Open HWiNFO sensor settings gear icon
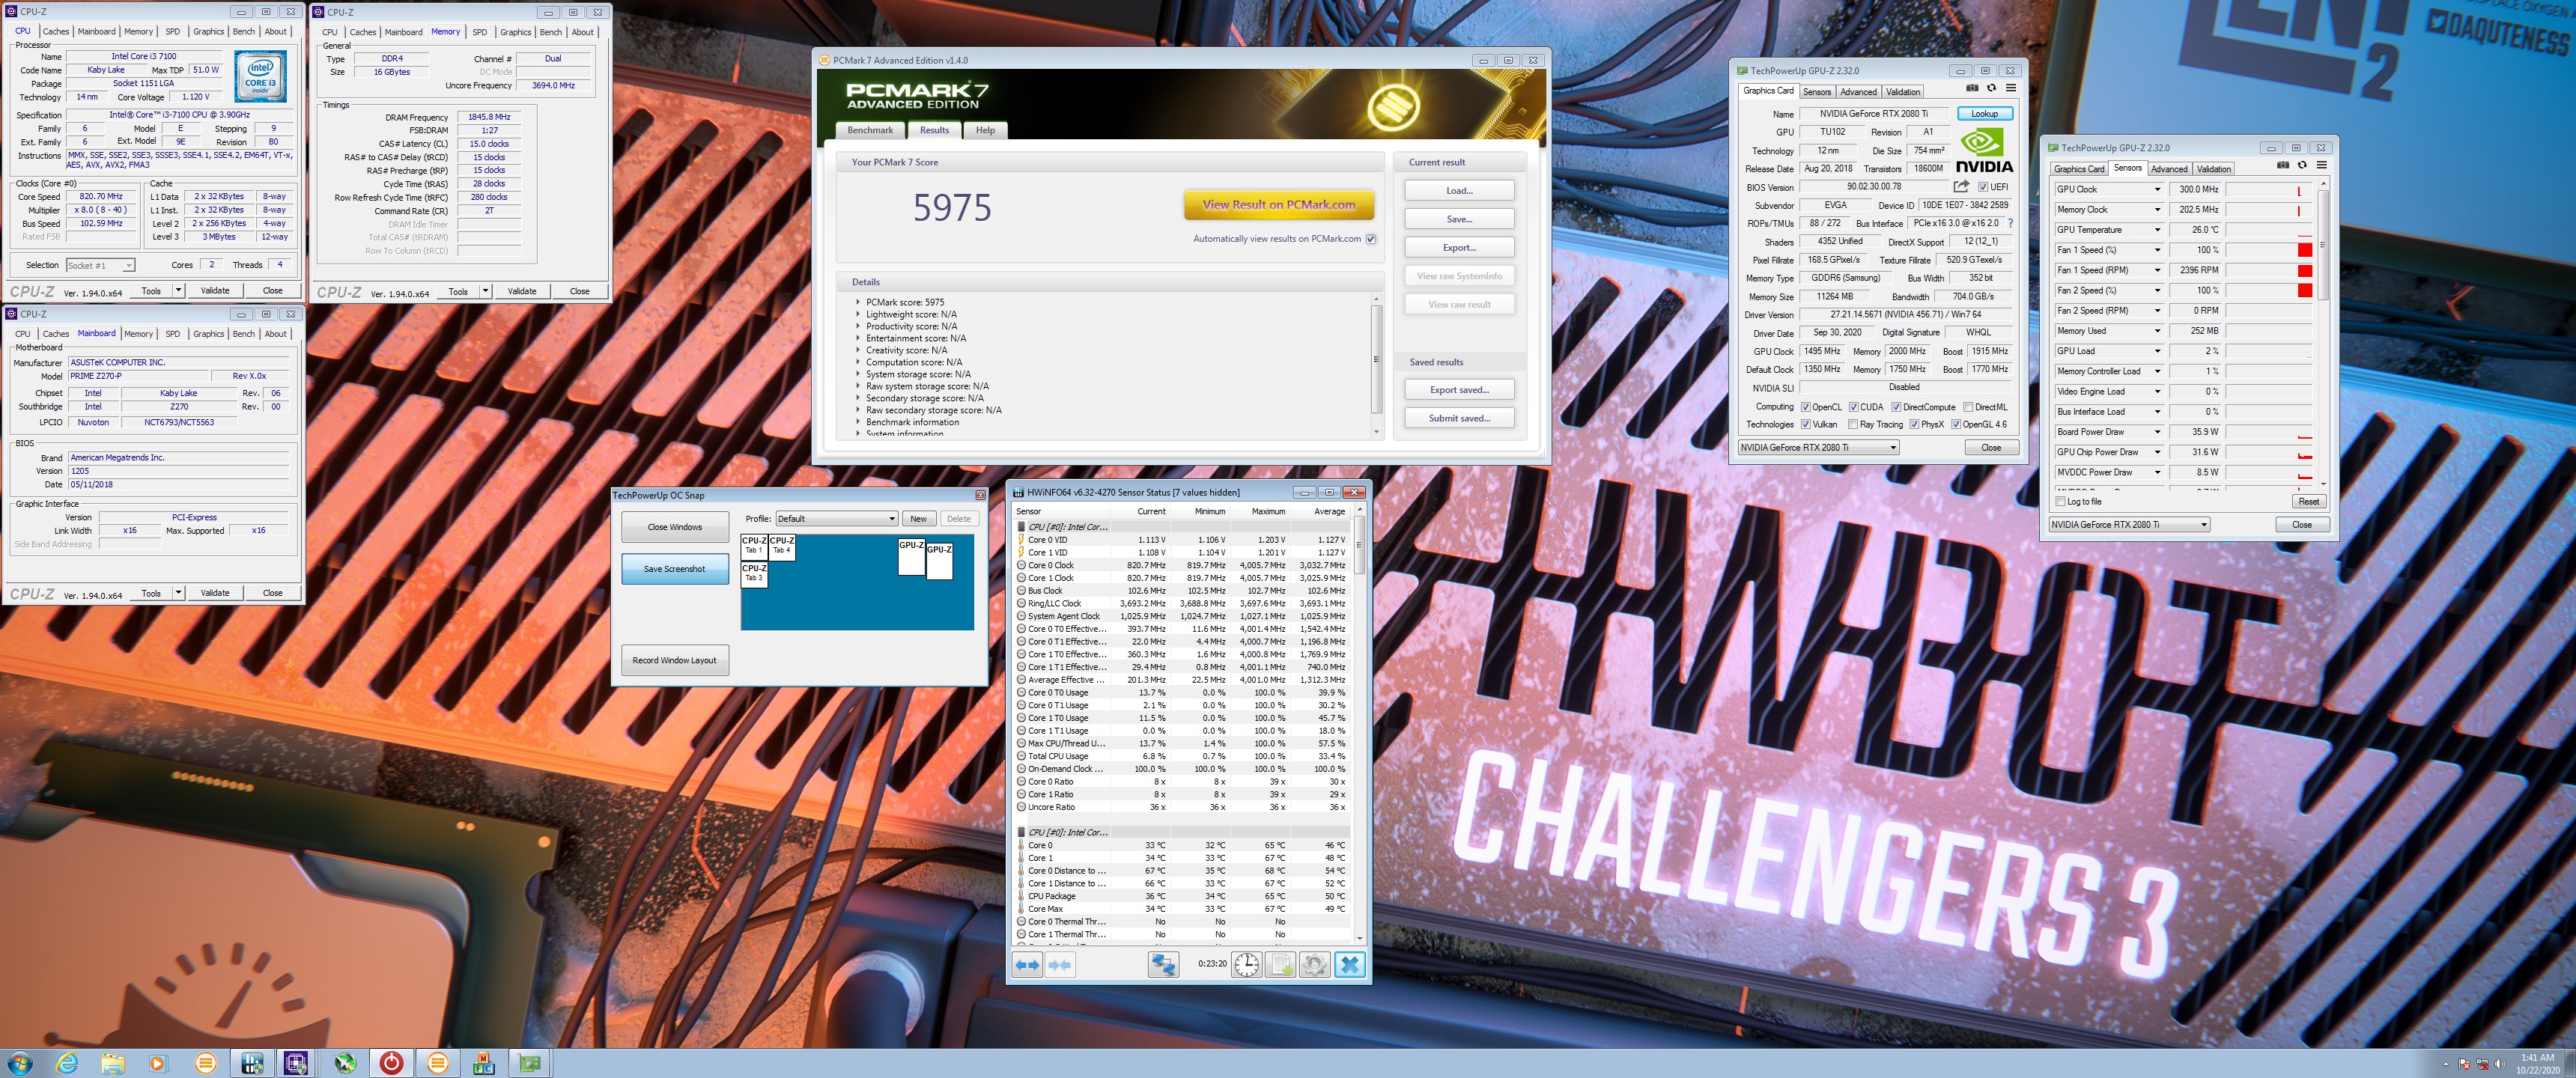Viewport: 2576px width, 1078px height. point(1314,964)
